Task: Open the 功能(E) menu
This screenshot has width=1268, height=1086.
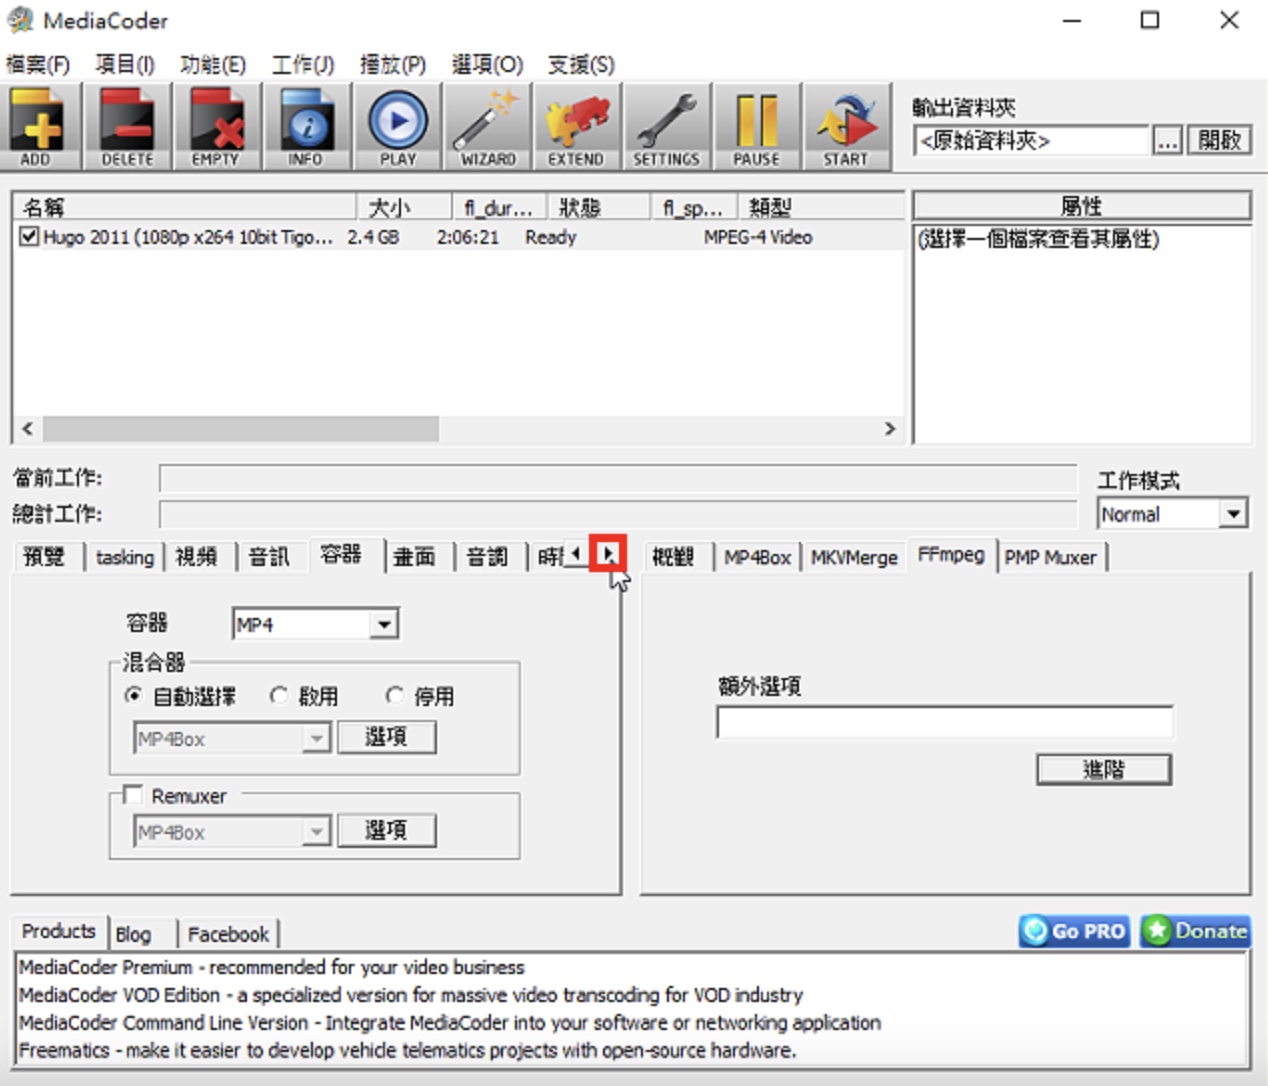Action: tap(213, 65)
